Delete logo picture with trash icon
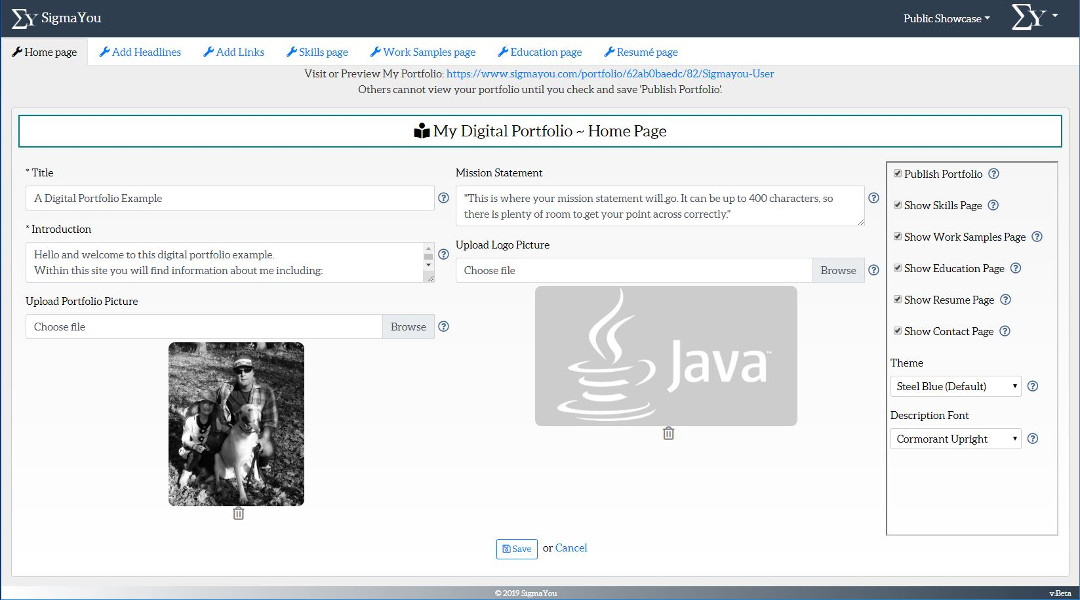 (668, 433)
